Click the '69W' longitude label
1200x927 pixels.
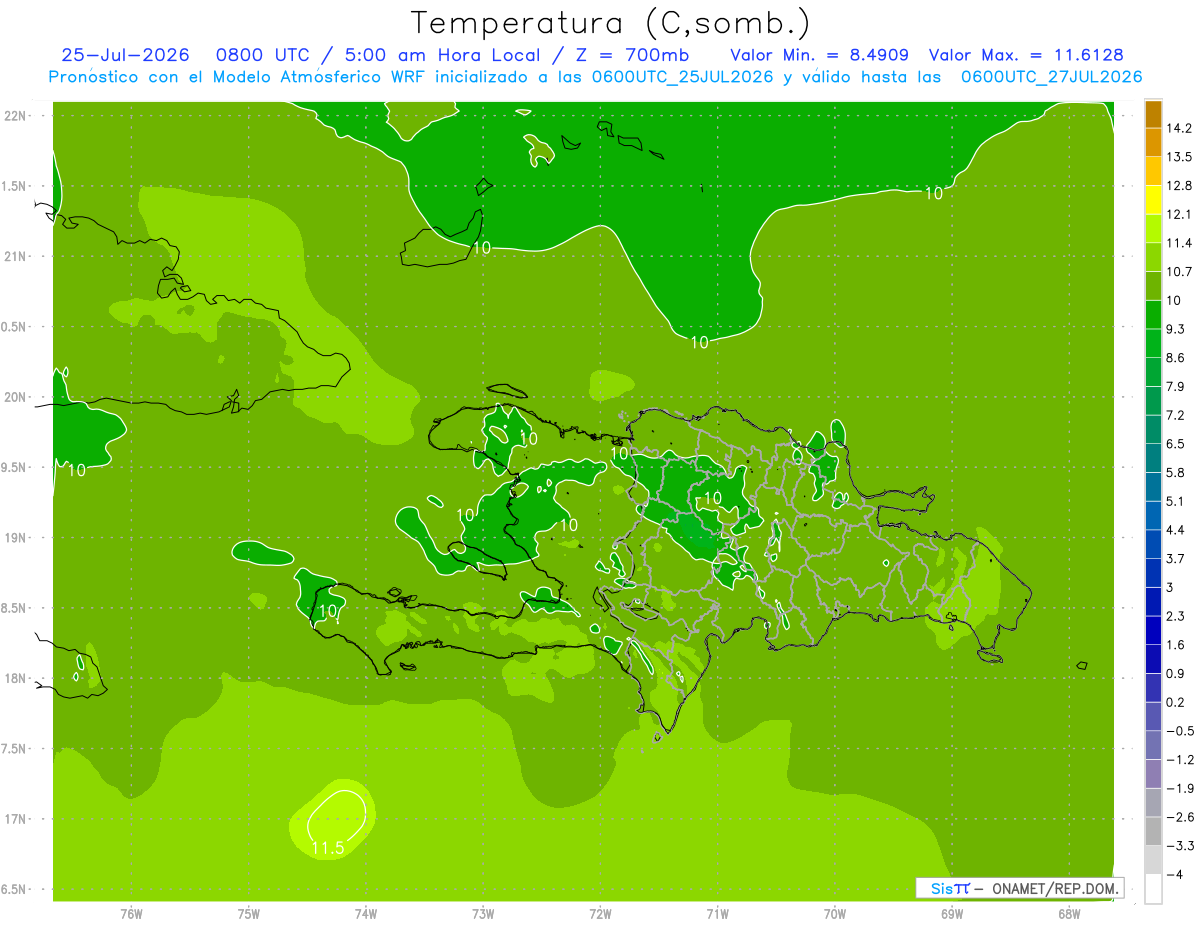(x=952, y=914)
